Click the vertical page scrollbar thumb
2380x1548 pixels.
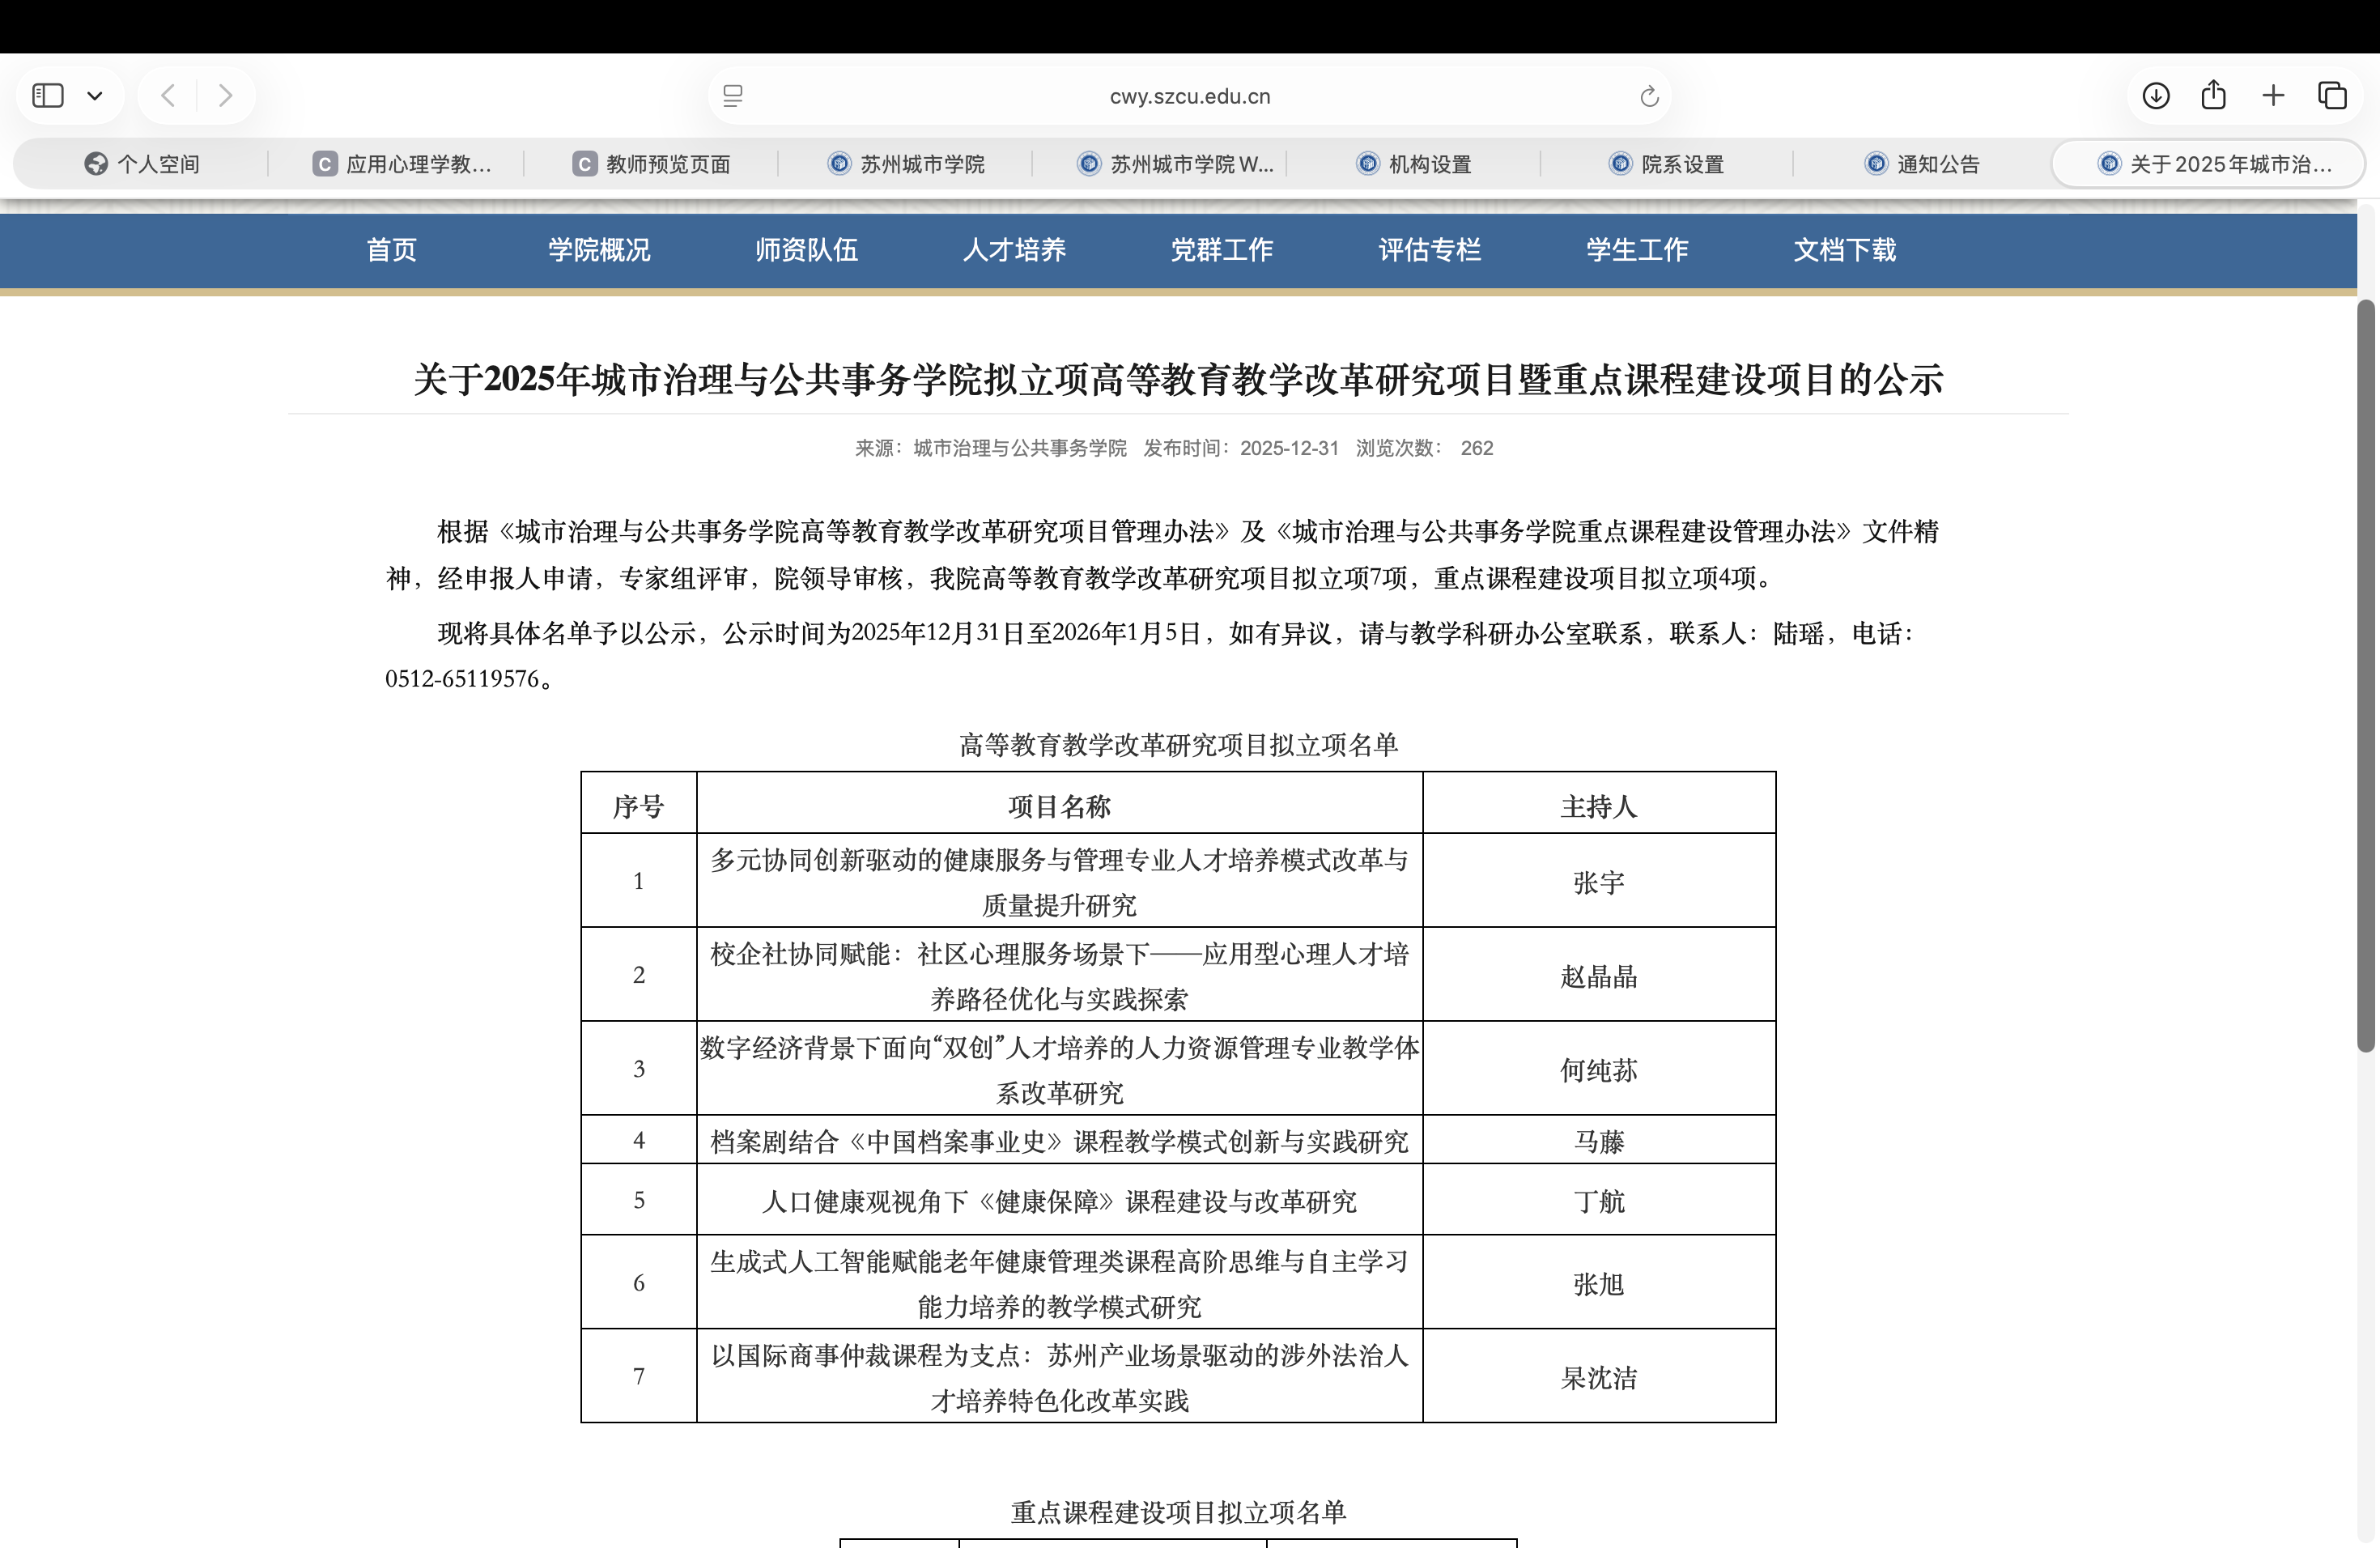click(x=2365, y=675)
